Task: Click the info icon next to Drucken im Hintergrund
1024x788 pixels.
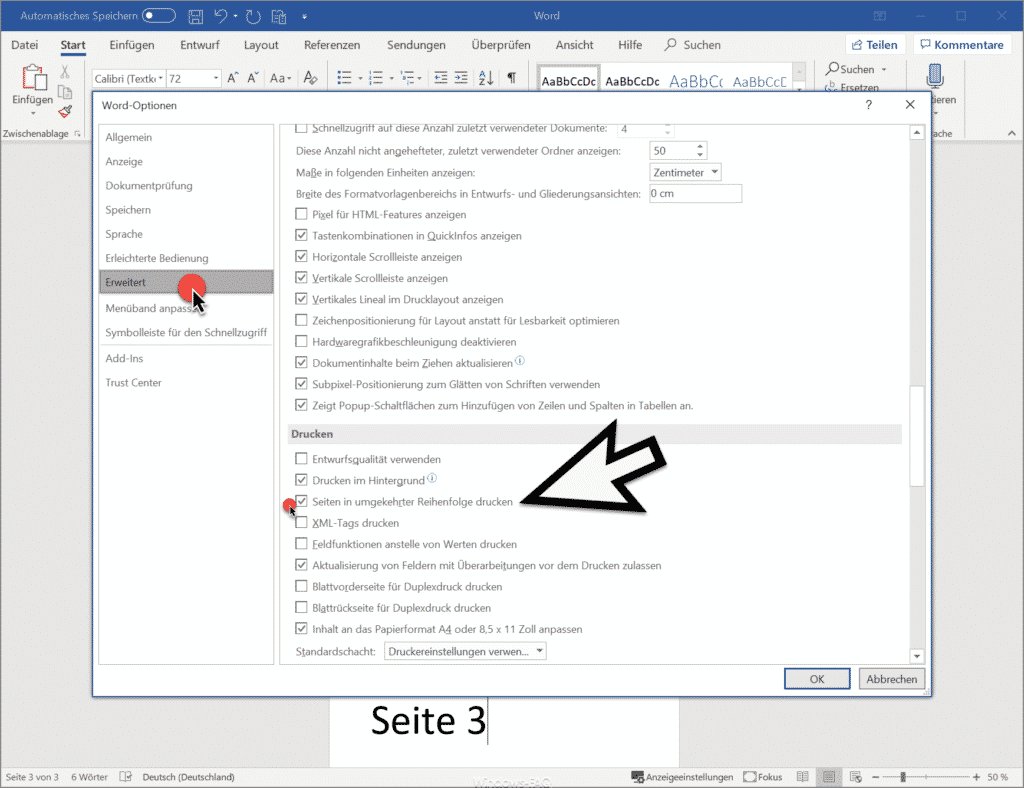Action: (x=432, y=479)
